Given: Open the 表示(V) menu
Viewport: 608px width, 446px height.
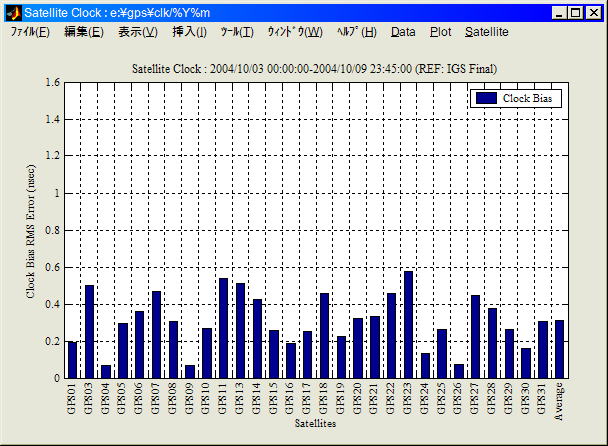Looking at the screenshot, I should [138, 32].
